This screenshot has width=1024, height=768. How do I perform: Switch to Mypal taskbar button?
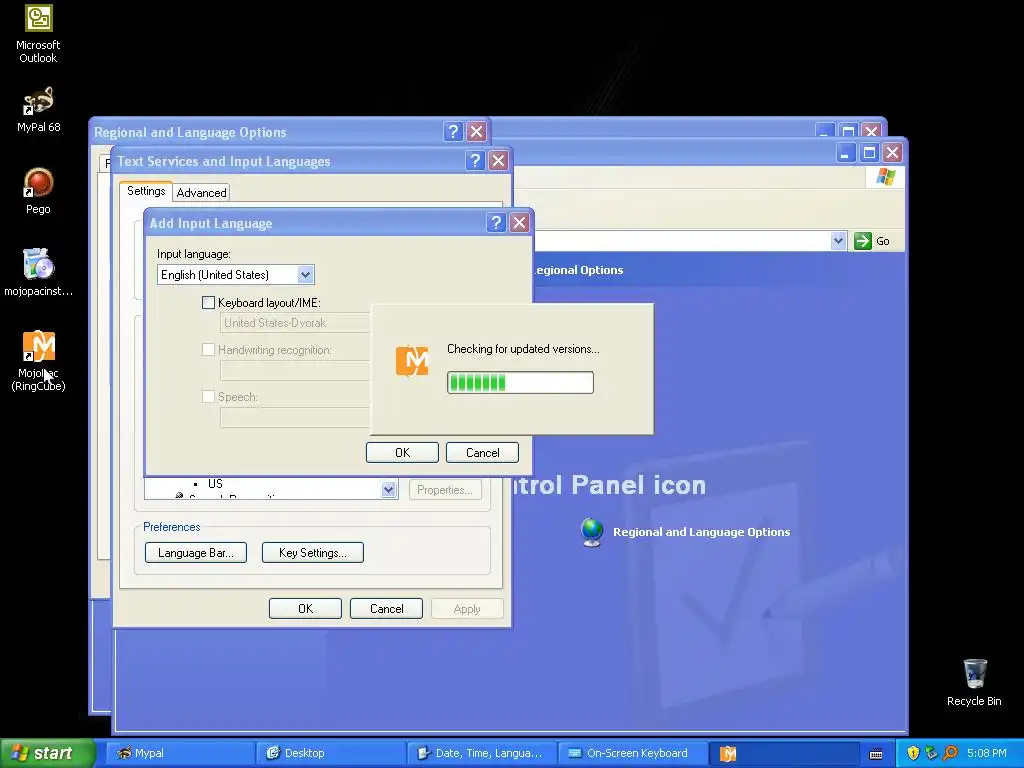click(x=179, y=753)
